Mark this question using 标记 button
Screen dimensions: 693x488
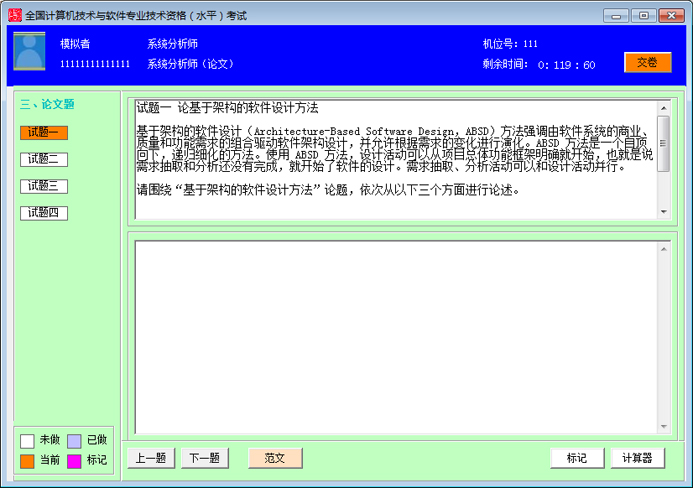pyautogui.click(x=577, y=458)
